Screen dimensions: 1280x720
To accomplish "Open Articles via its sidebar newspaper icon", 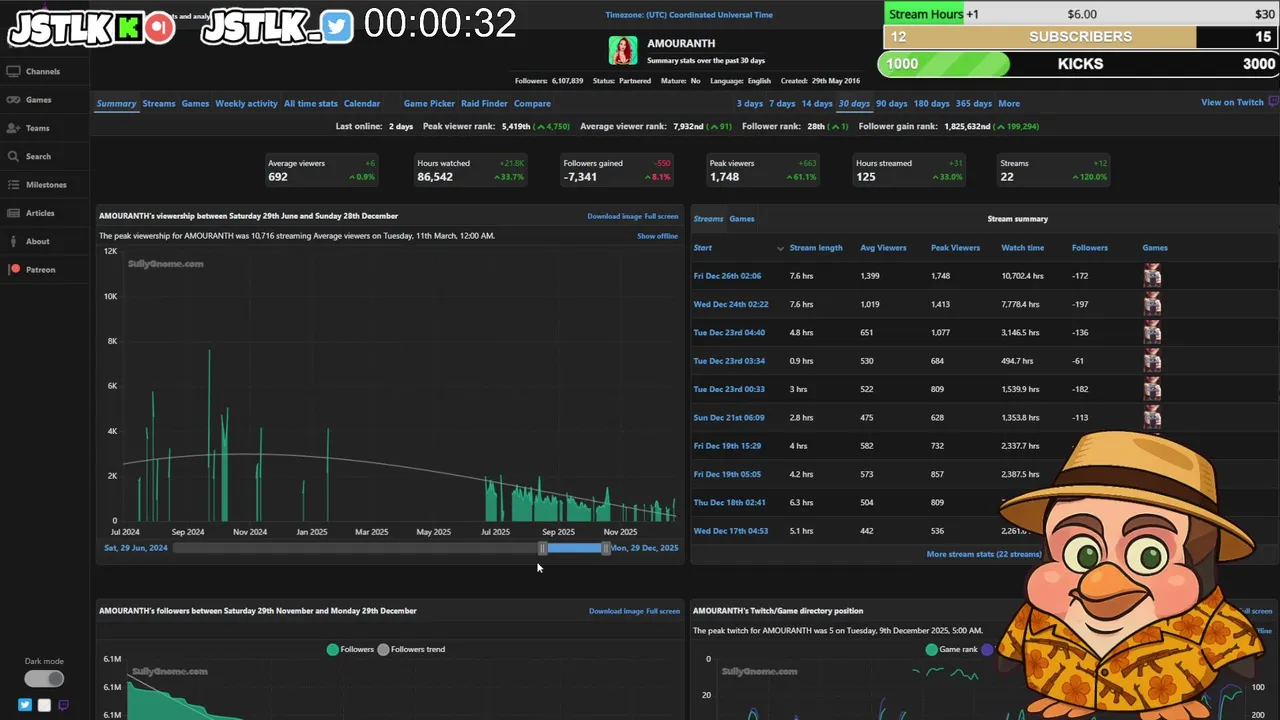I will coord(14,213).
